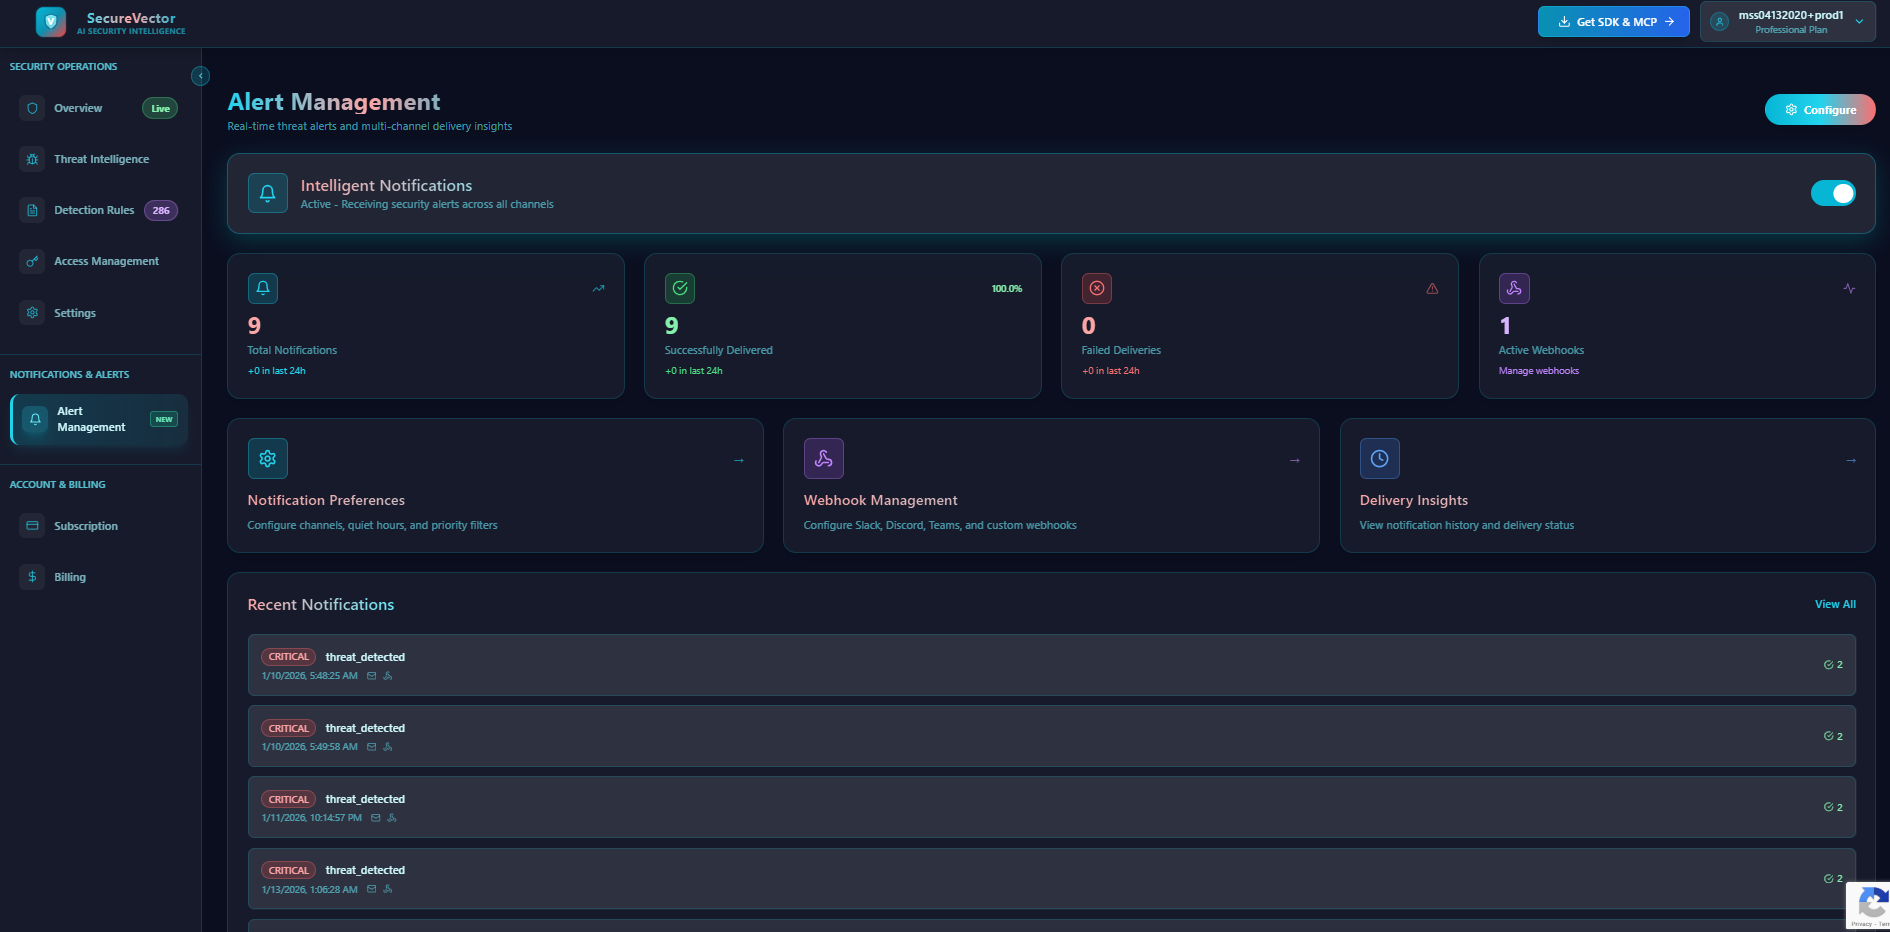This screenshot has width=1890, height=932.
Task: Disable Intelligent Notifications
Action: click(x=1833, y=193)
